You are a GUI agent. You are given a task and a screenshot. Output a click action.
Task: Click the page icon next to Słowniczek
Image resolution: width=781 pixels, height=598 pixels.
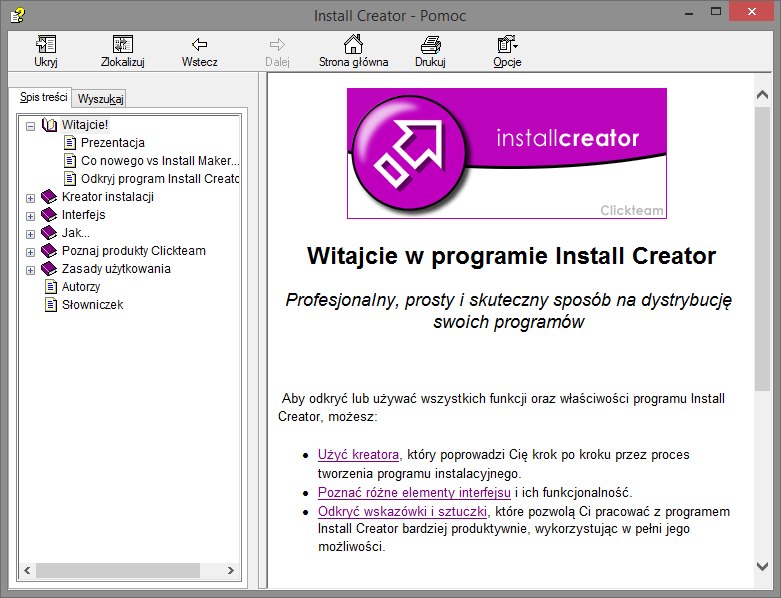pos(51,305)
